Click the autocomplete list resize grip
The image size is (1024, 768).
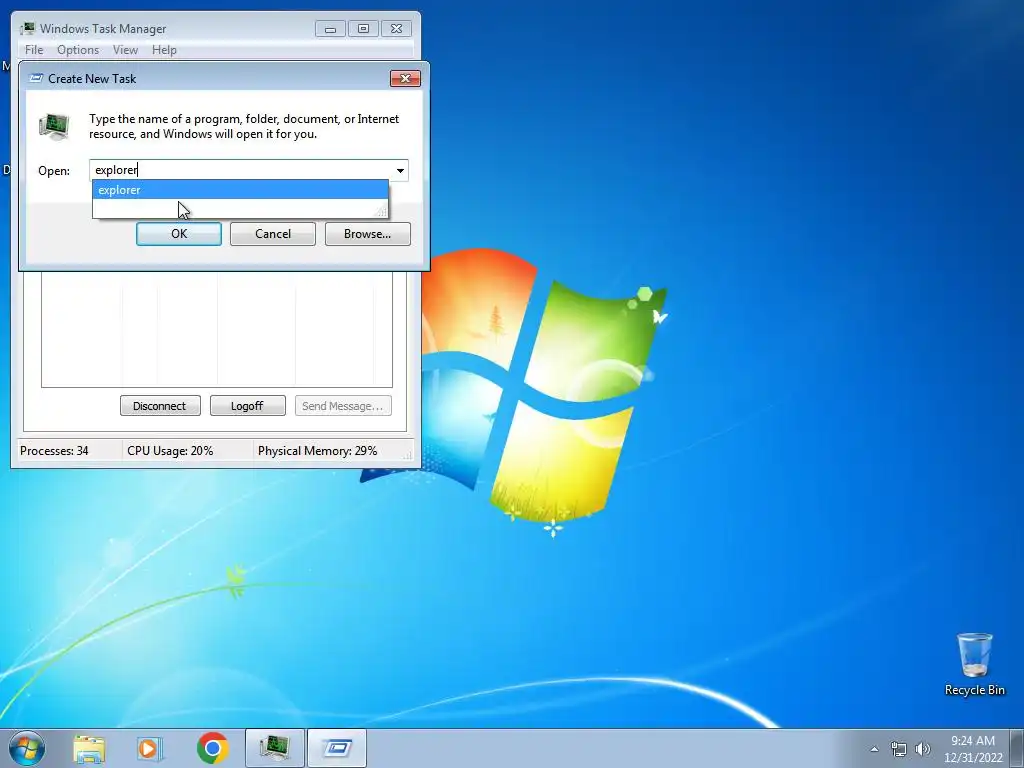(381, 210)
